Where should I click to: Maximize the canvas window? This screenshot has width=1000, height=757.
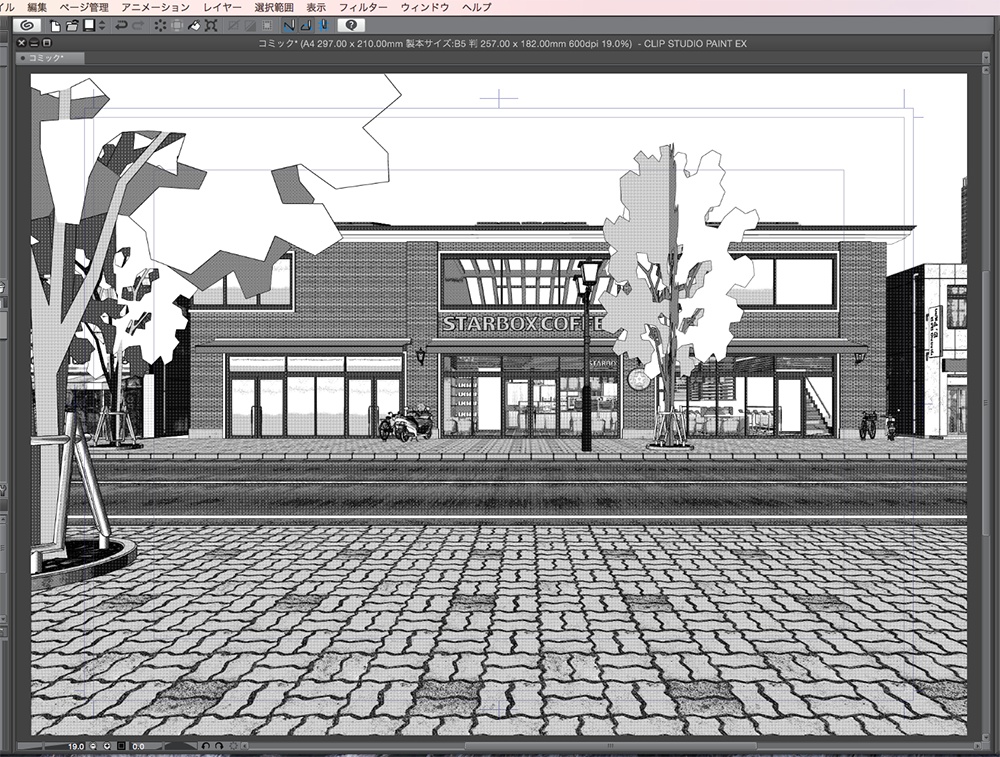tap(46, 43)
